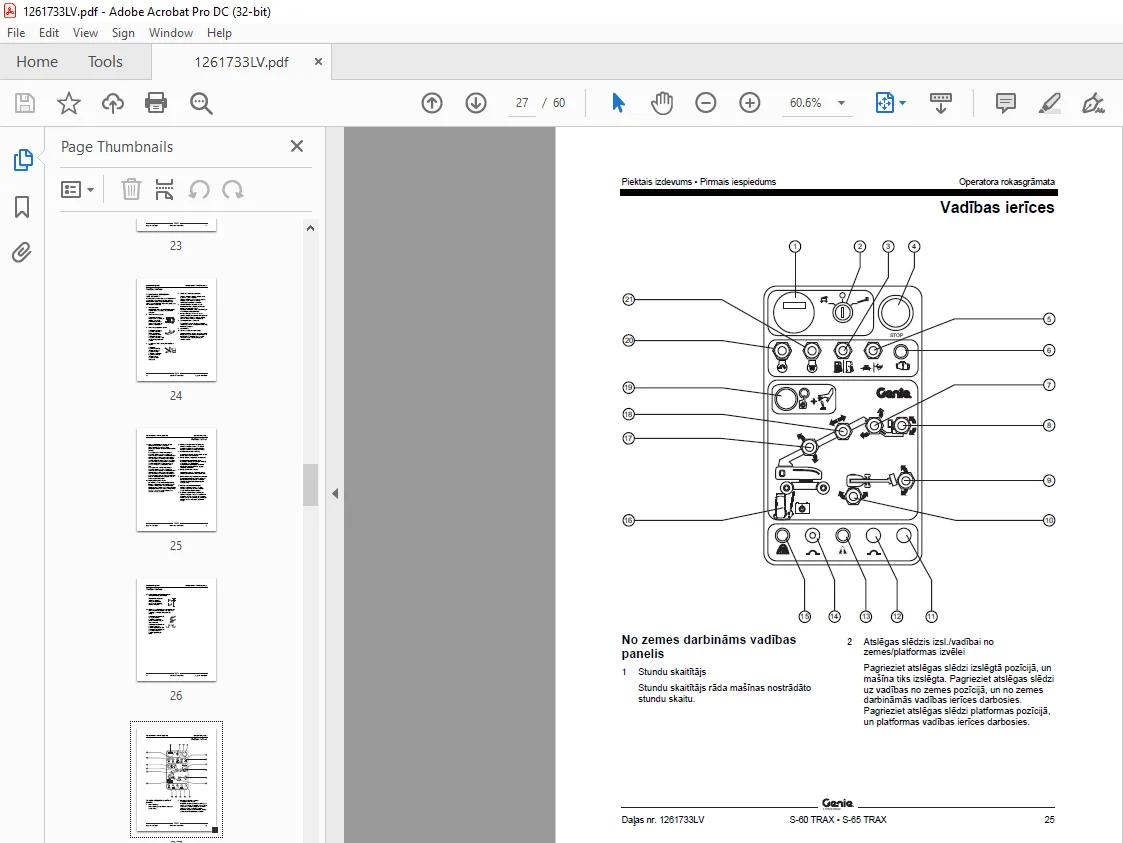Screen dimensions: 1123x843
Task: Select the page 24 thumbnail
Action: pyautogui.click(x=176, y=329)
